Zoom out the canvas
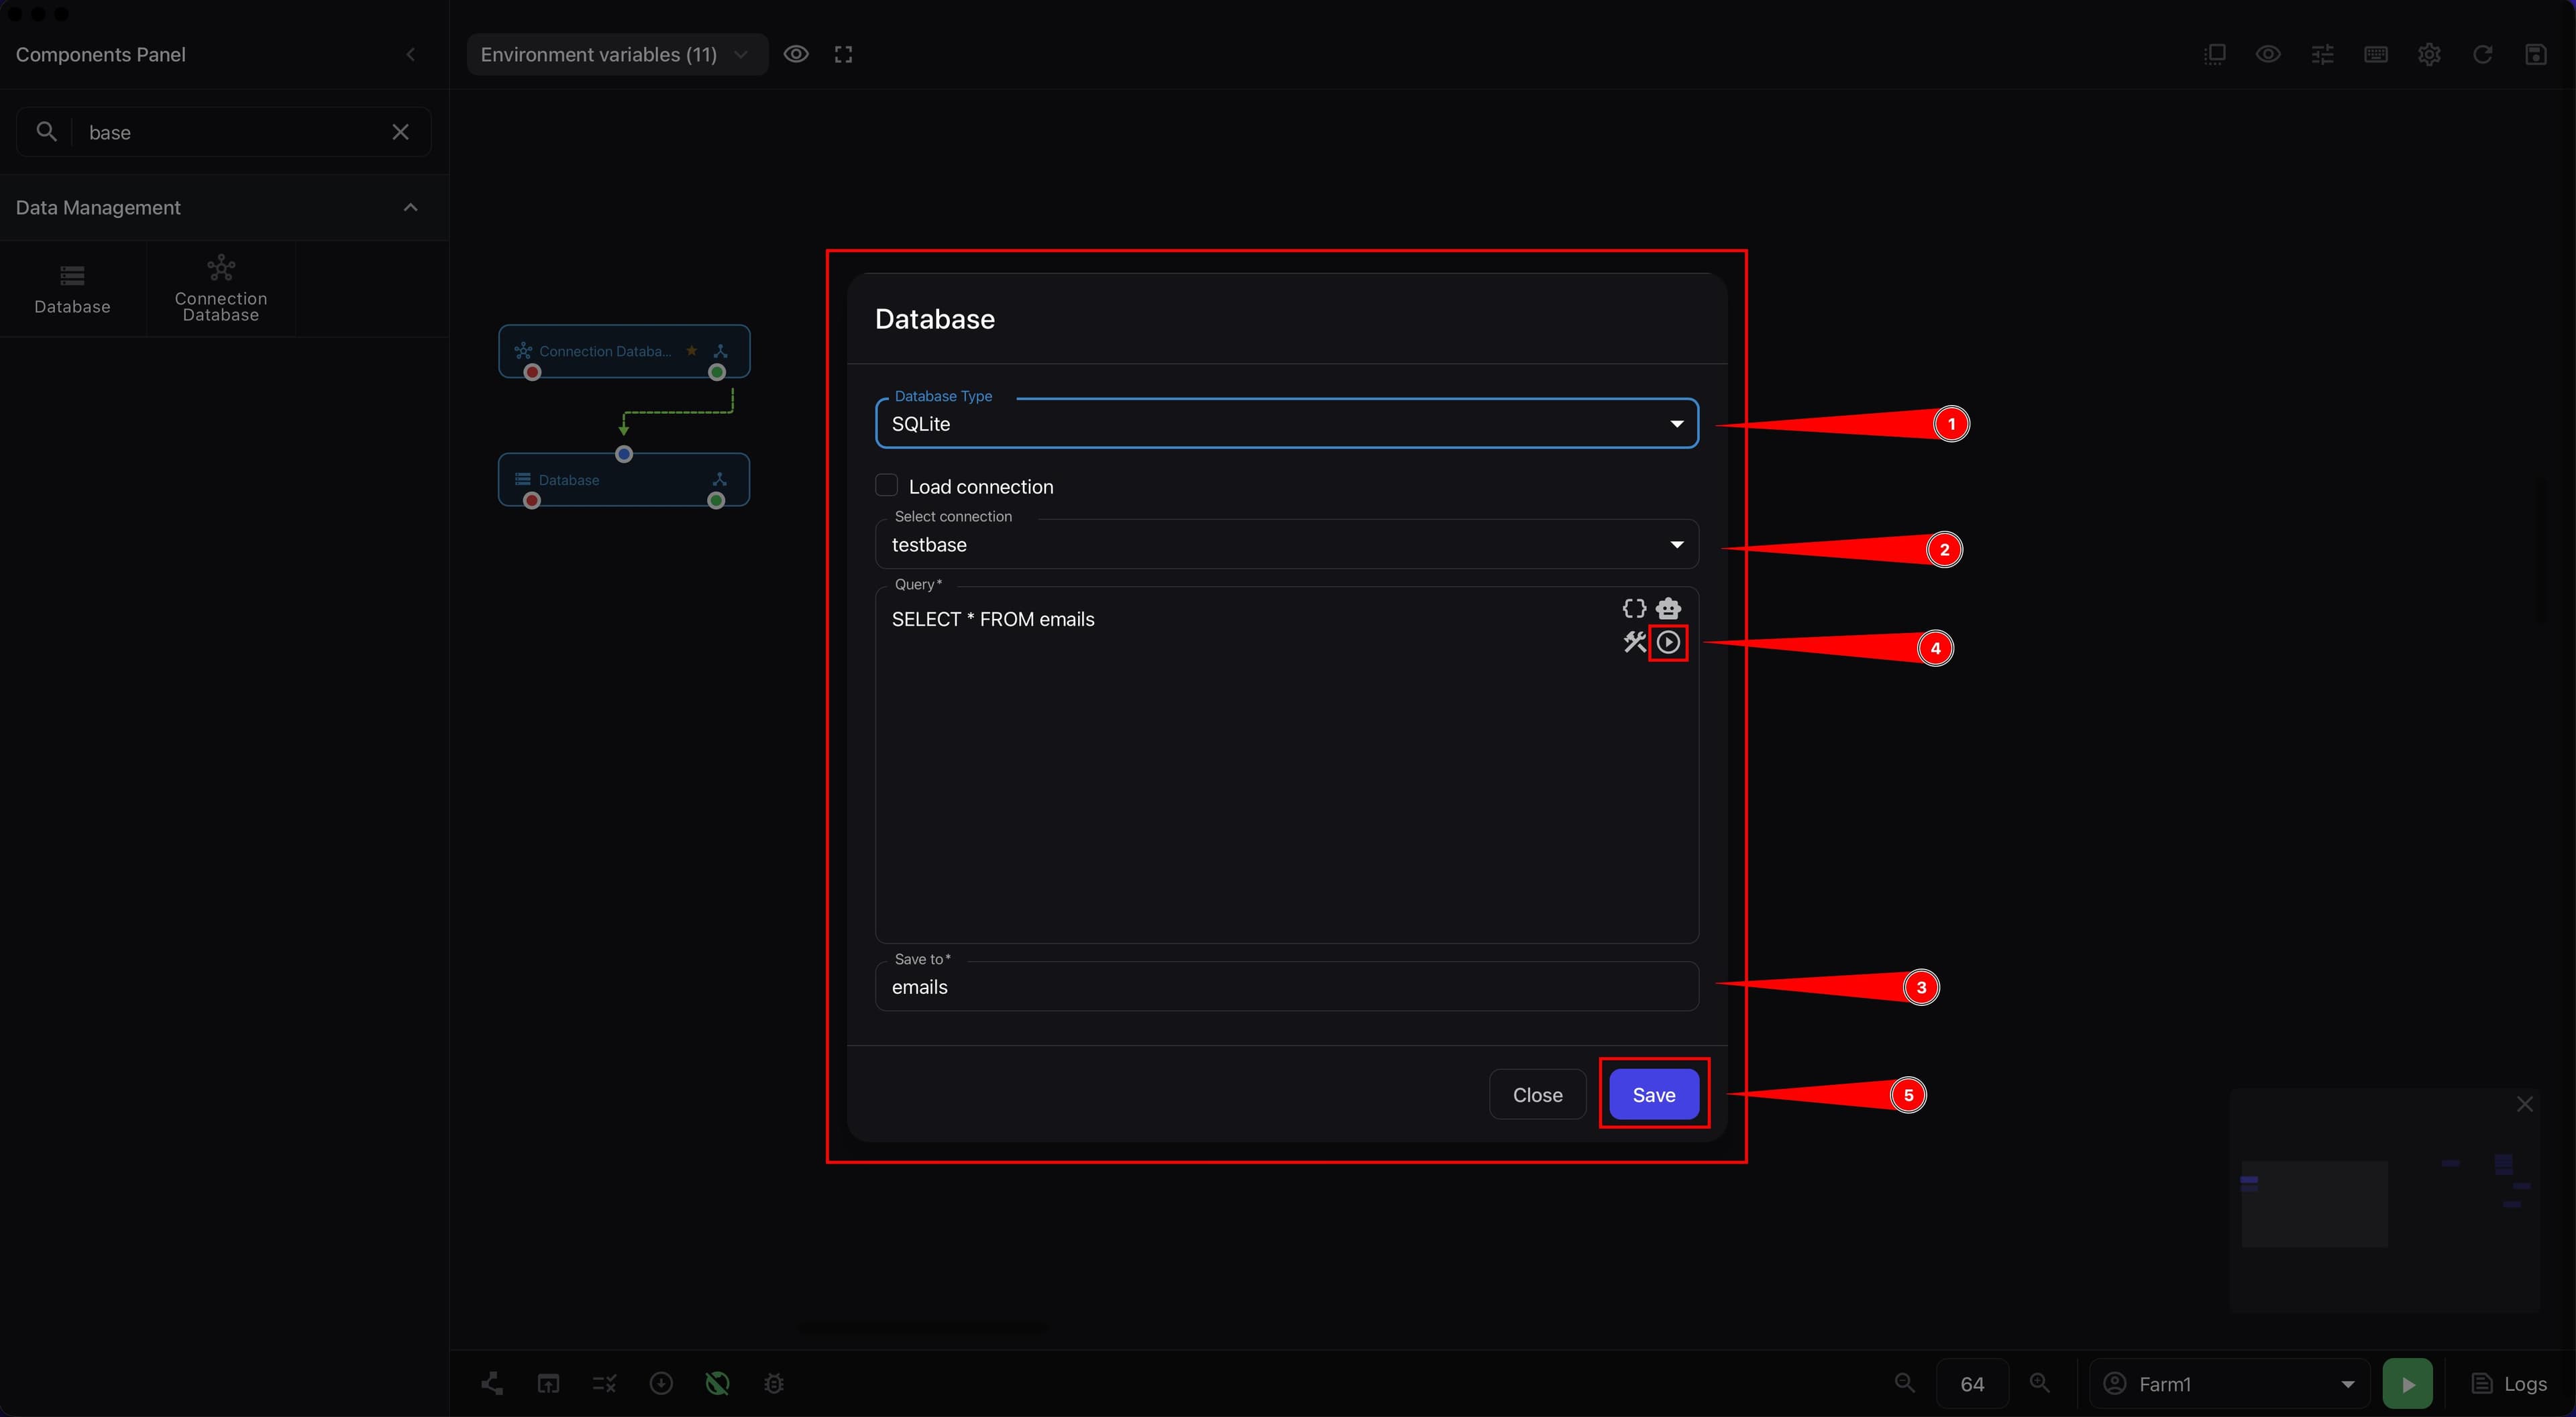 [x=1905, y=1383]
